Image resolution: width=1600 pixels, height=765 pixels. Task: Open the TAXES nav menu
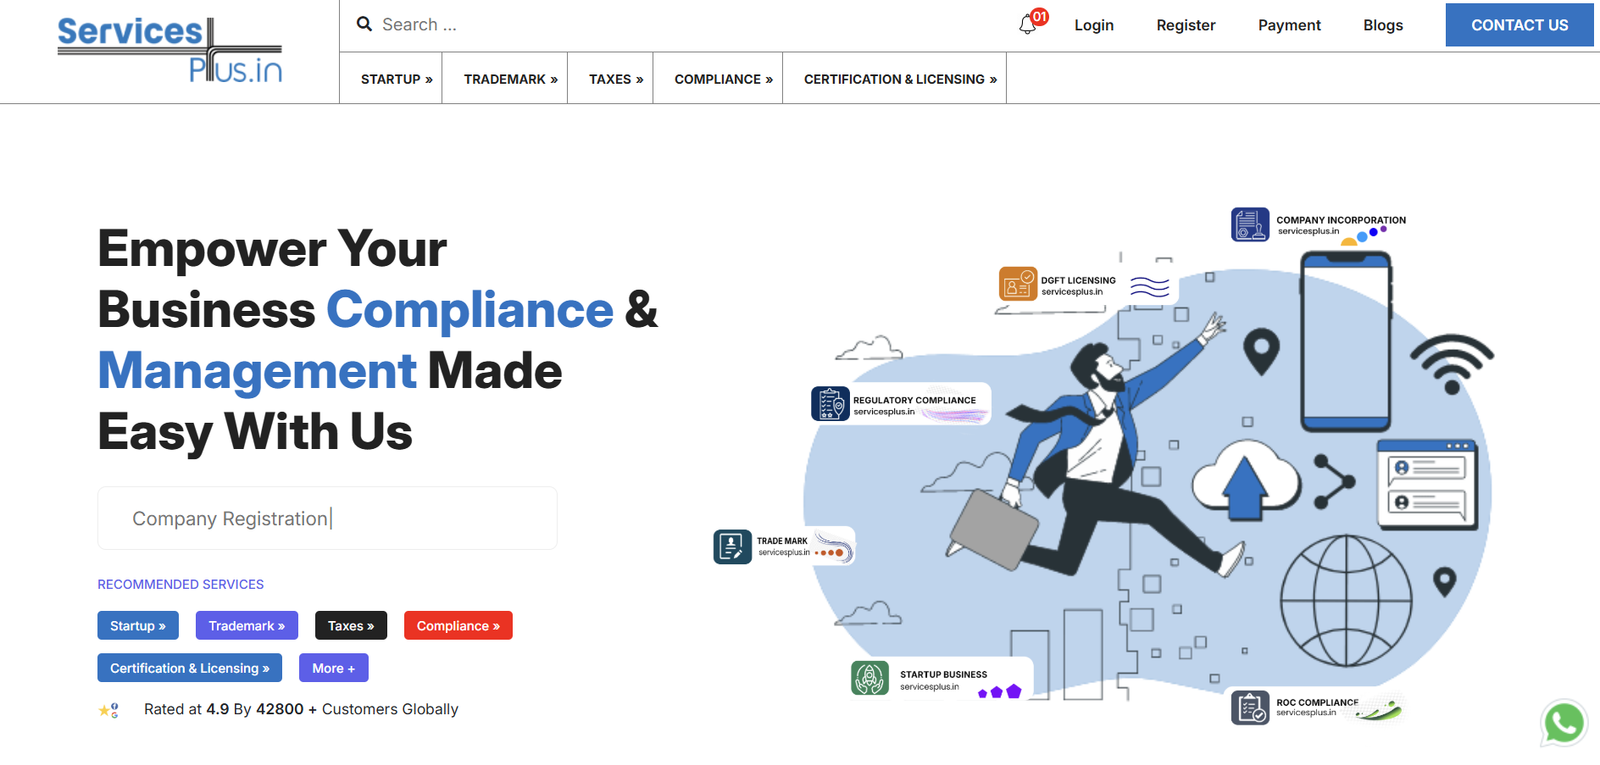[616, 79]
